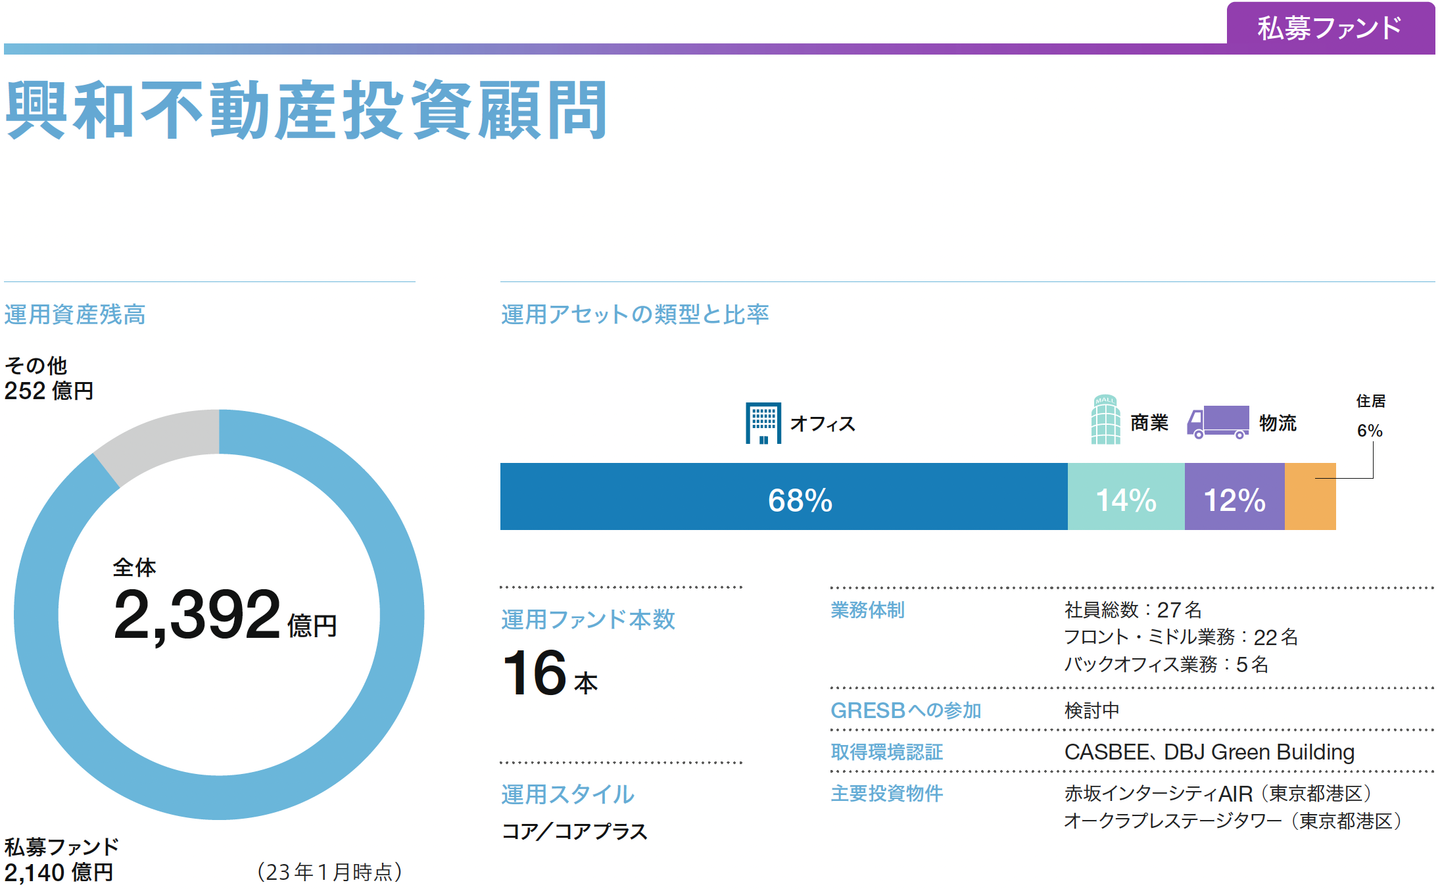
Task: Click the 運用アセットの類型と比率 heading
Action: 635,315
